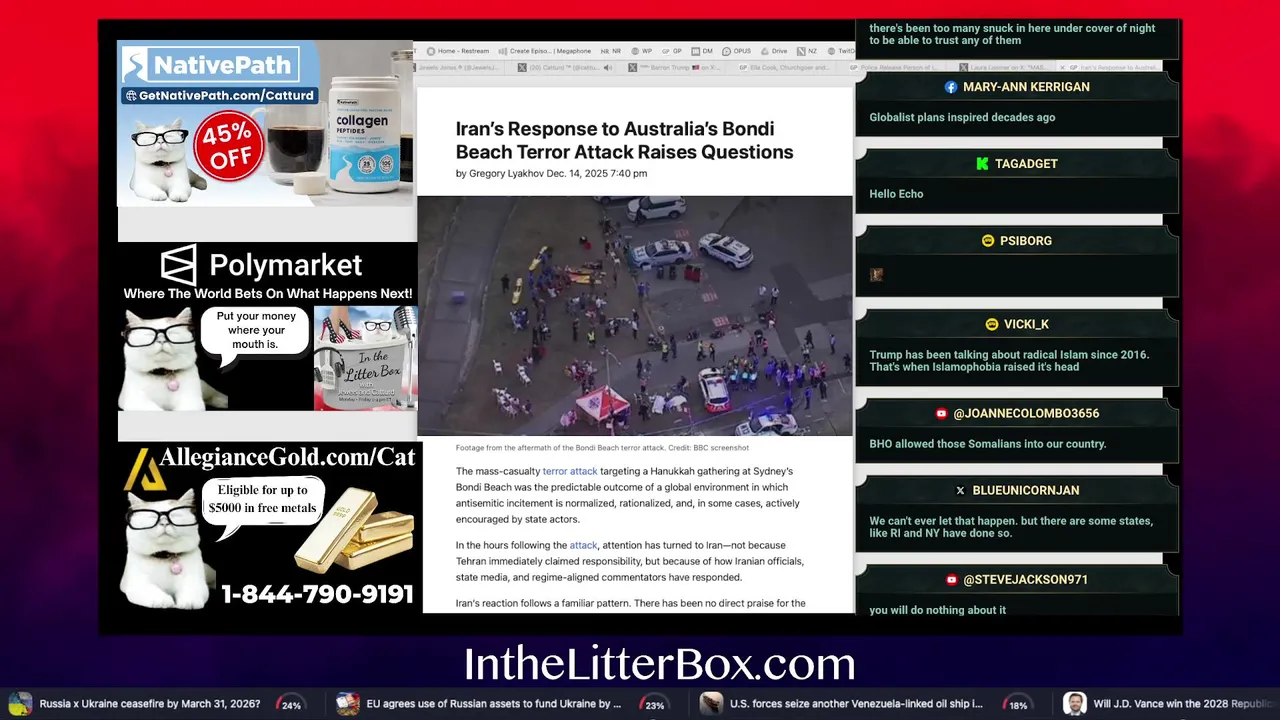Image resolution: width=1280 pixels, height=720 pixels.
Task: Click the emote in PSIBORG's message
Action: point(876,274)
